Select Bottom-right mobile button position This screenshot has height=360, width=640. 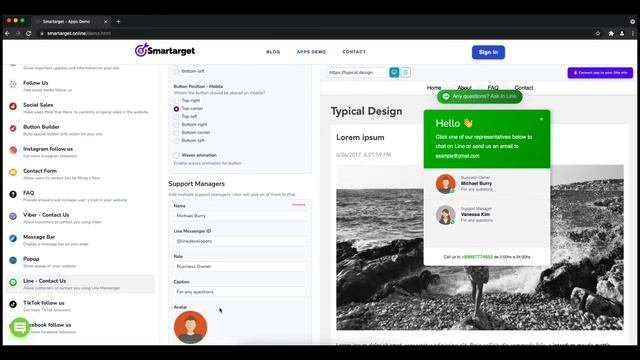(176, 125)
